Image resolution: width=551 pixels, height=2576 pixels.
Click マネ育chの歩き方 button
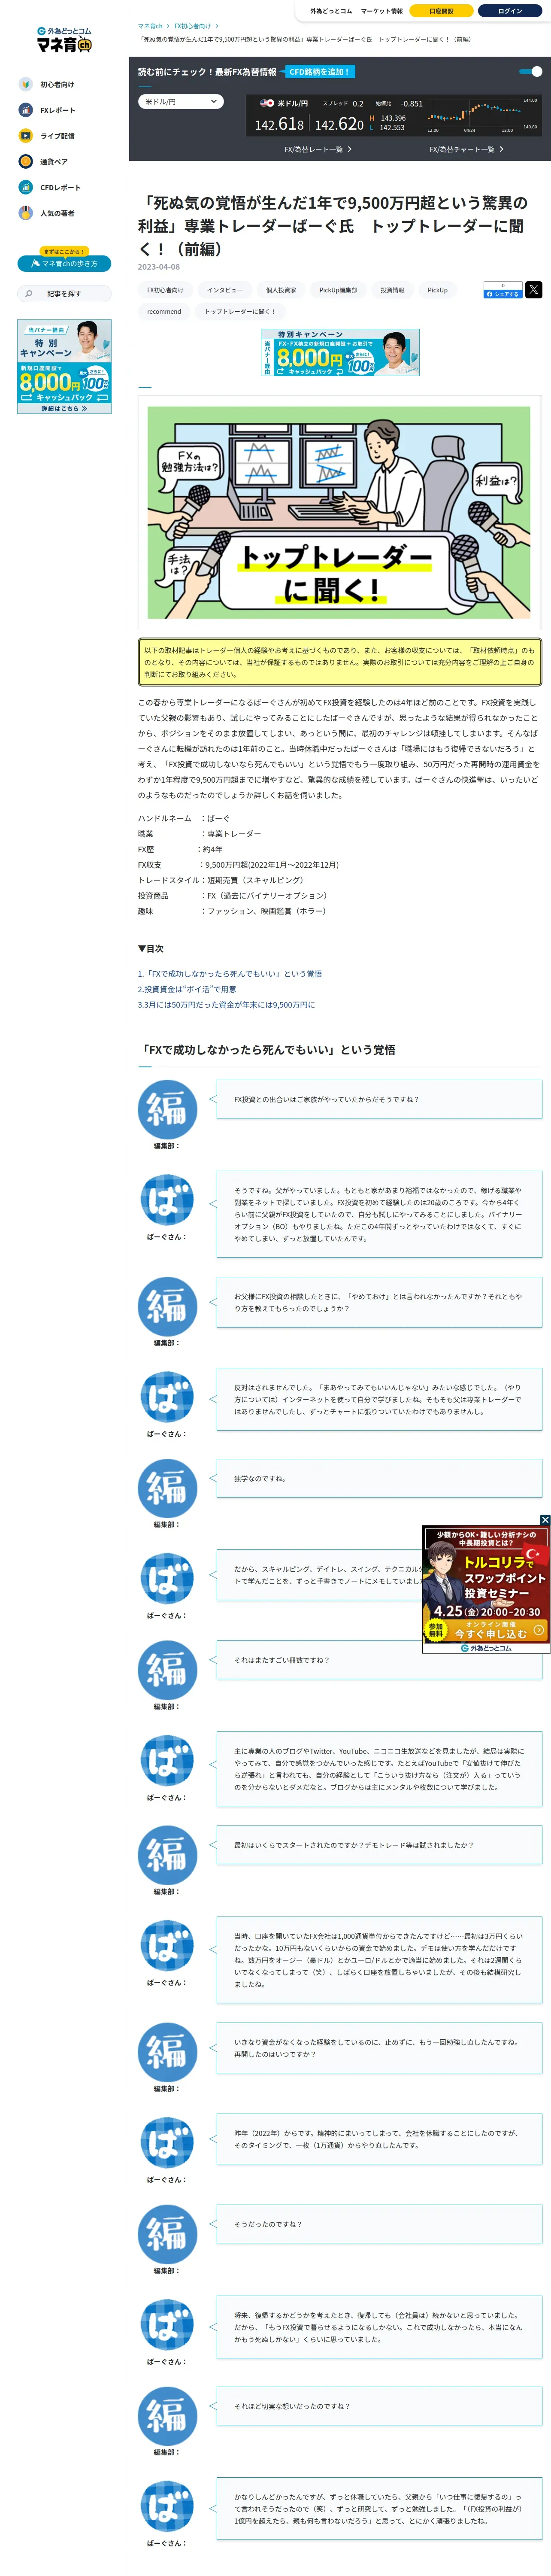point(64,264)
